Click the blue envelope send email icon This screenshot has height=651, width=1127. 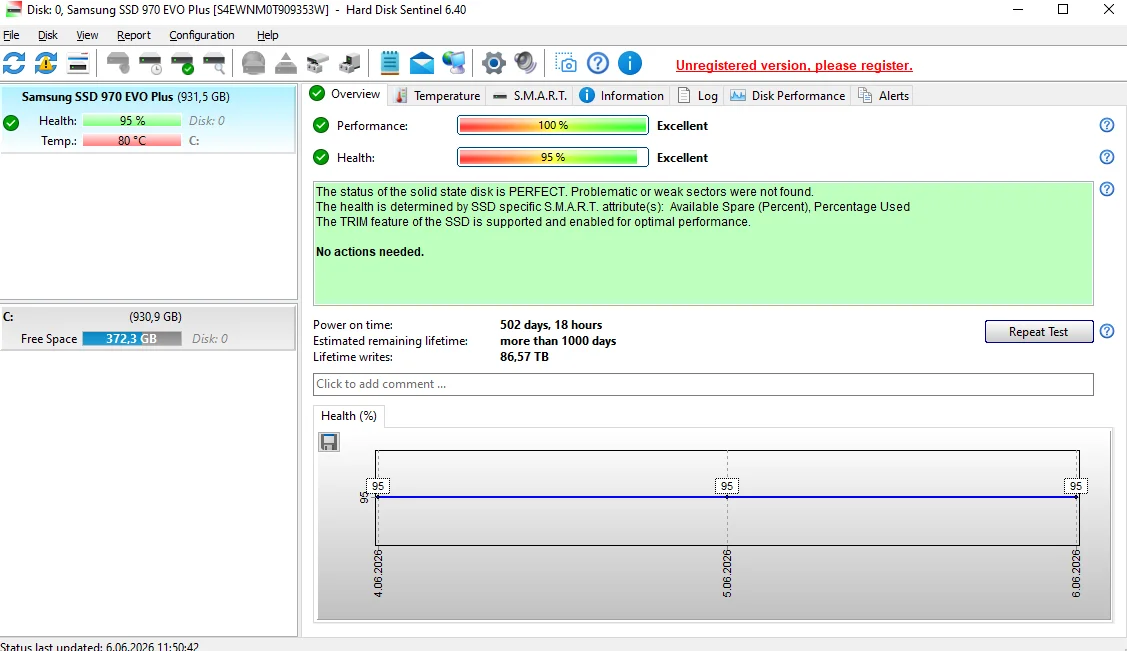[x=422, y=63]
